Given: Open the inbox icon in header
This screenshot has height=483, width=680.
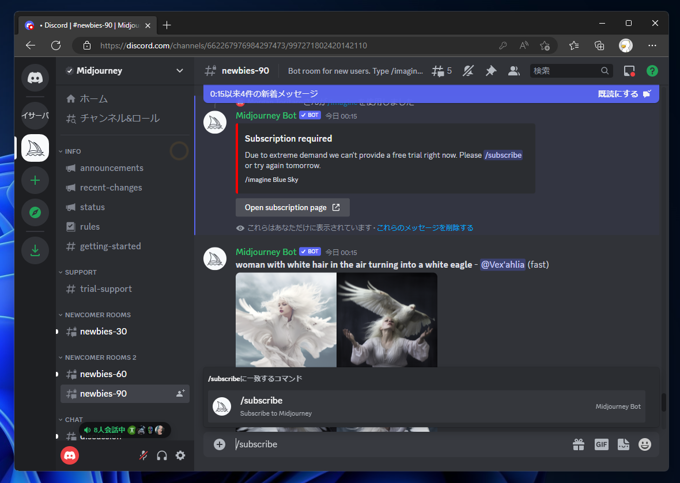Looking at the screenshot, I should pyautogui.click(x=629, y=71).
